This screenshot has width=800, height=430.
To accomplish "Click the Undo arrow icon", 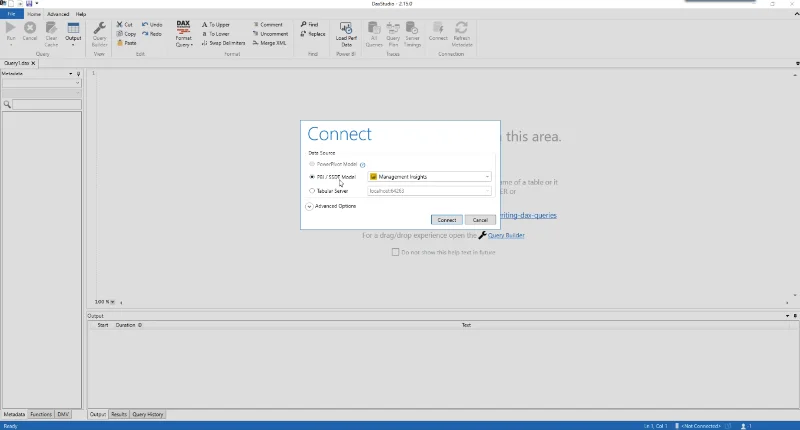I will tap(145, 24).
